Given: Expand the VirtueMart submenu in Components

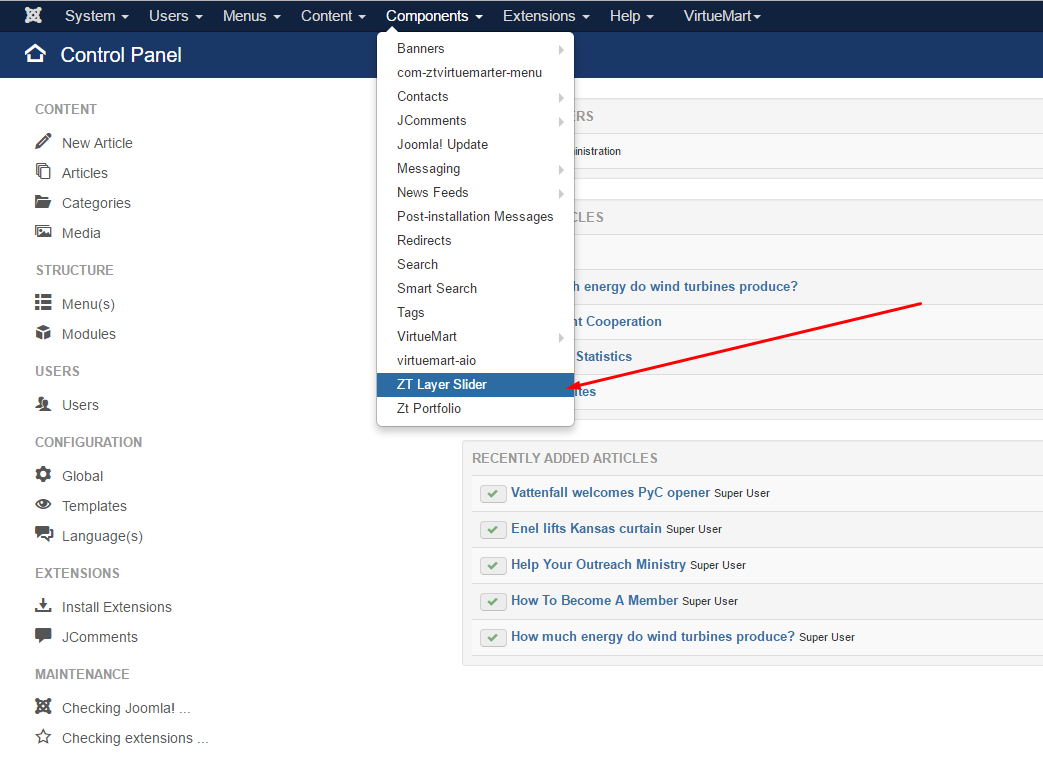Looking at the screenshot, I should tap(475, 337).
